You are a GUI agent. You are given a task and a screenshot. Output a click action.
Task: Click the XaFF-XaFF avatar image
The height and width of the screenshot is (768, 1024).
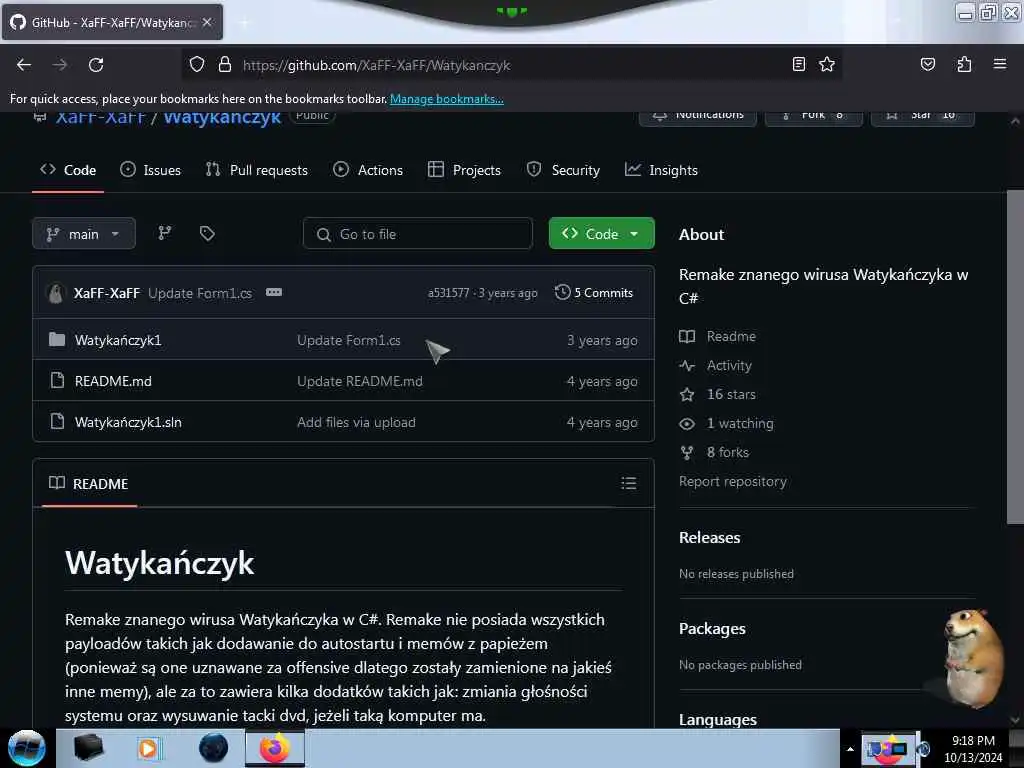coord(56,293)
